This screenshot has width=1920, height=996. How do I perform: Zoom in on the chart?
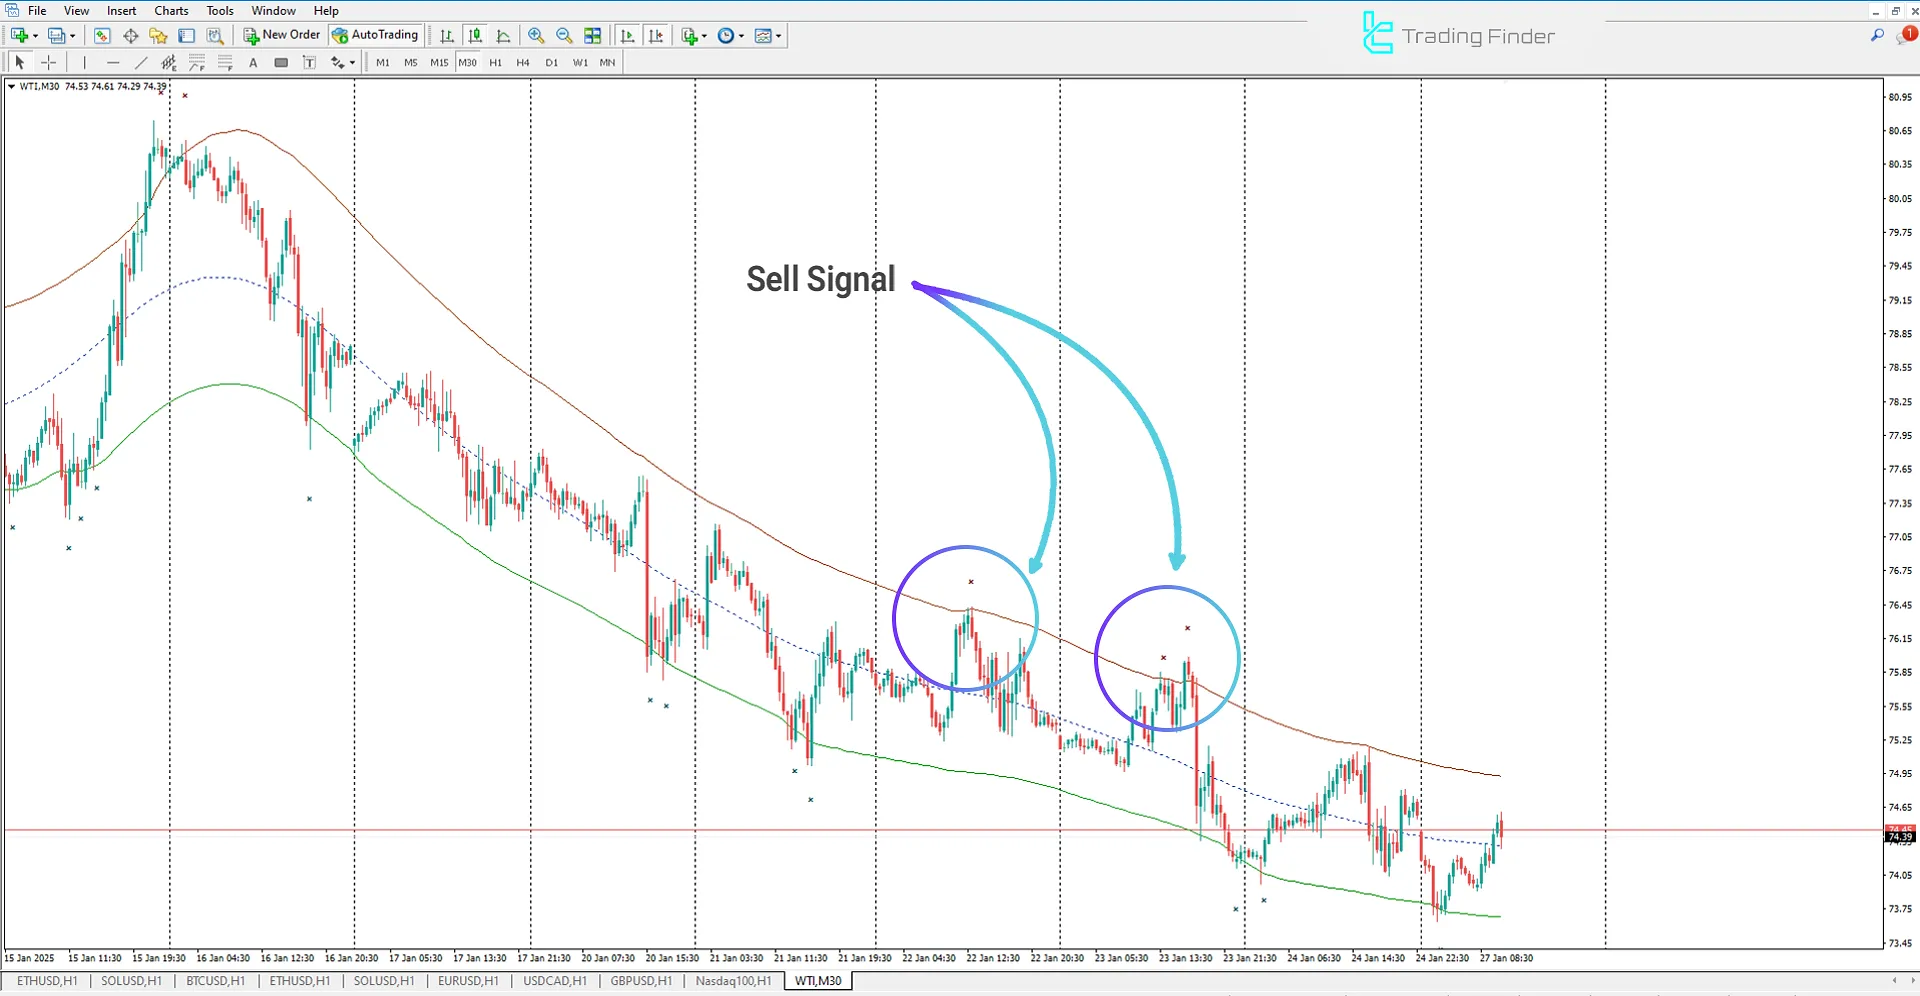(x=537, y=35)
